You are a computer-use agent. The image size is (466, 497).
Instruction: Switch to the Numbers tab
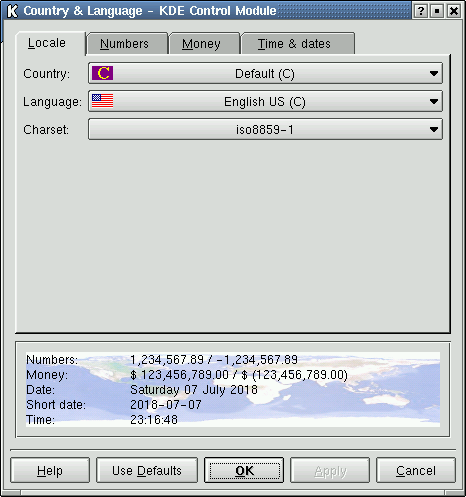coord(127,44)
